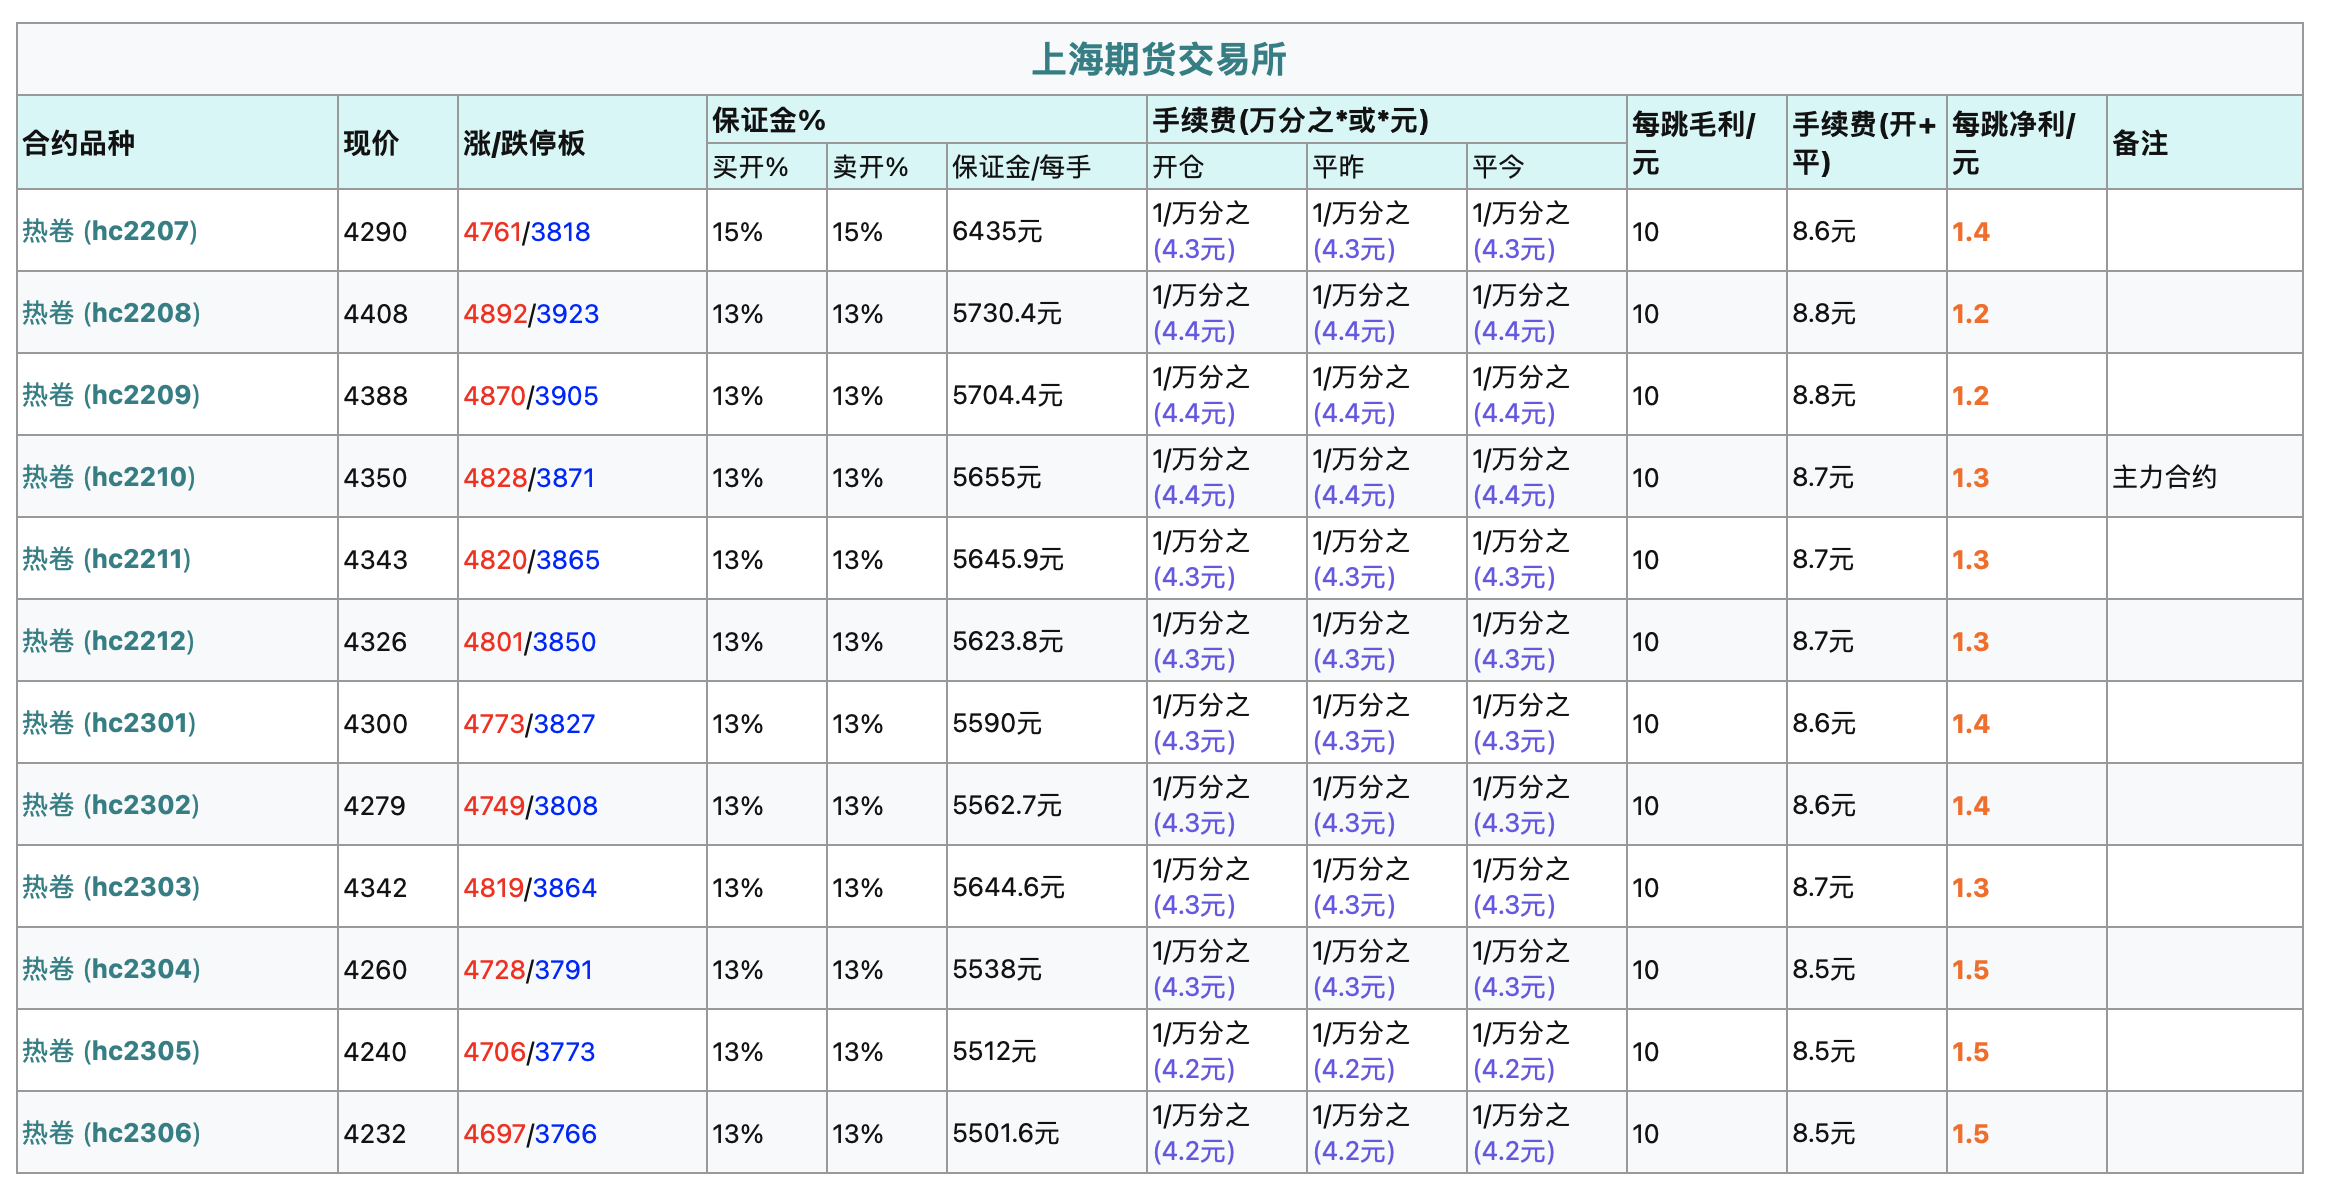Click limit-down price 3818 for hc2207
This screenshot has width=2336, height=1204.
click(560, 232)
